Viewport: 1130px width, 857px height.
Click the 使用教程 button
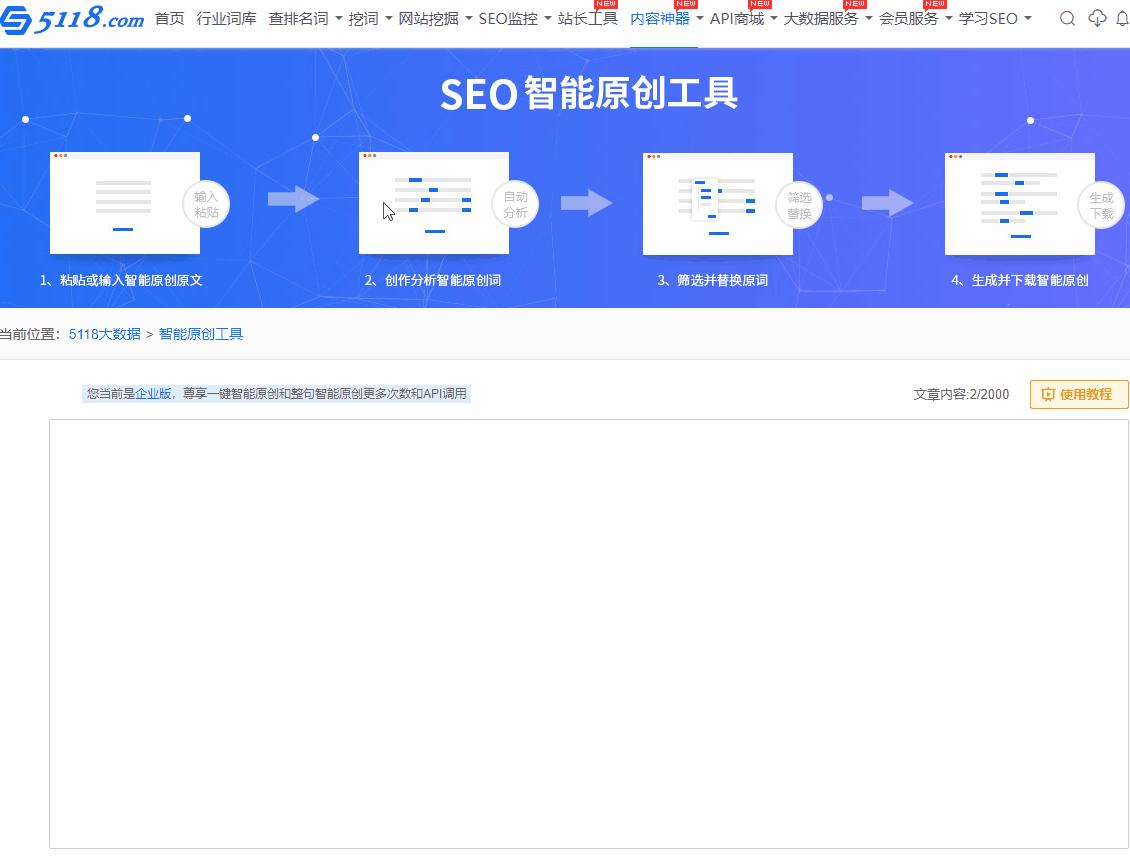point(1078,394)
